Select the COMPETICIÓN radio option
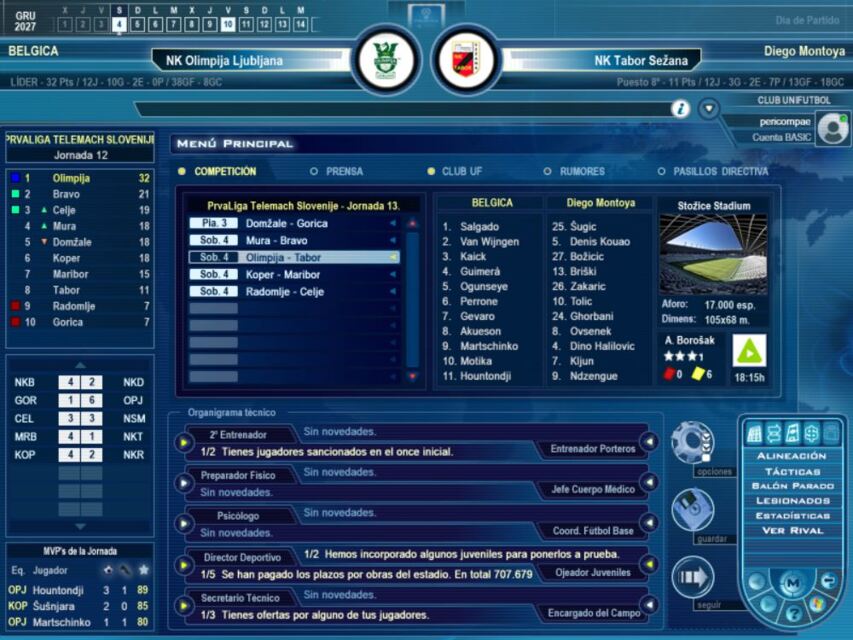 point(182,171)
